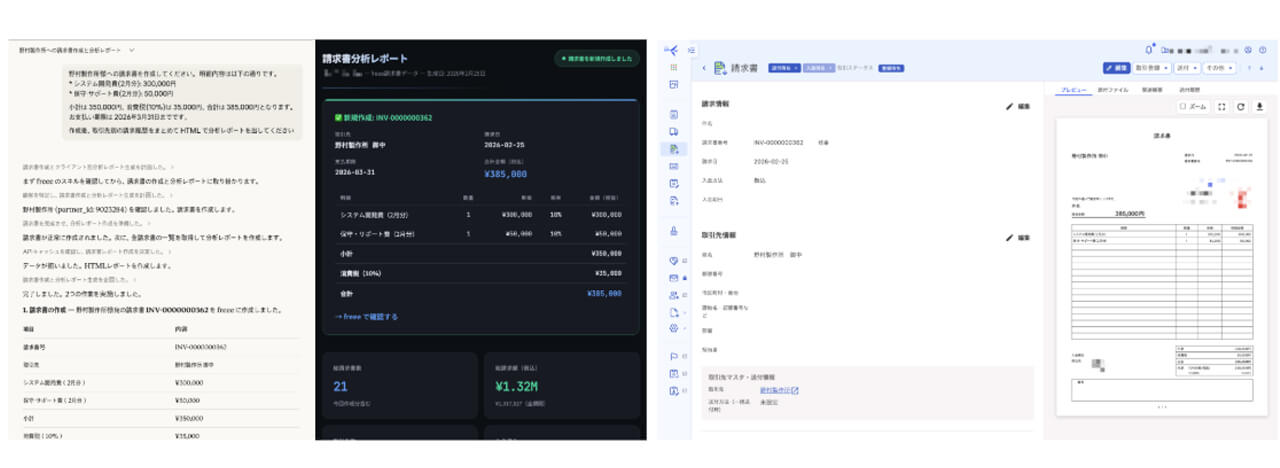Viewport: 1280px width, 468px height.
Task: Click the 未設定 value under 取引先マスタ
Action: point(771,404)
